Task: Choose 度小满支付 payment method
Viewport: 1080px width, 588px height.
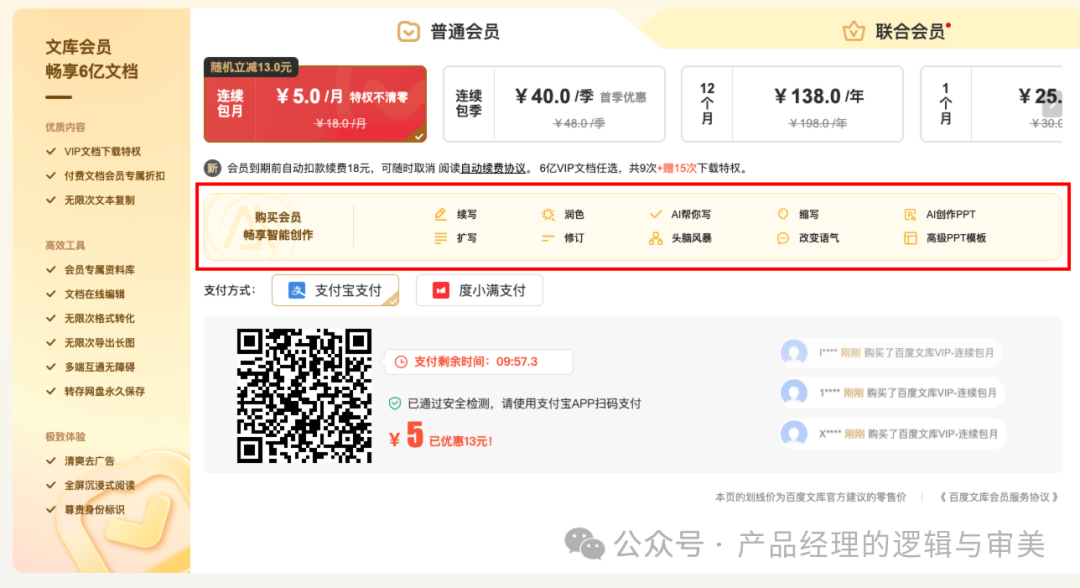Action: coord(479,291)
